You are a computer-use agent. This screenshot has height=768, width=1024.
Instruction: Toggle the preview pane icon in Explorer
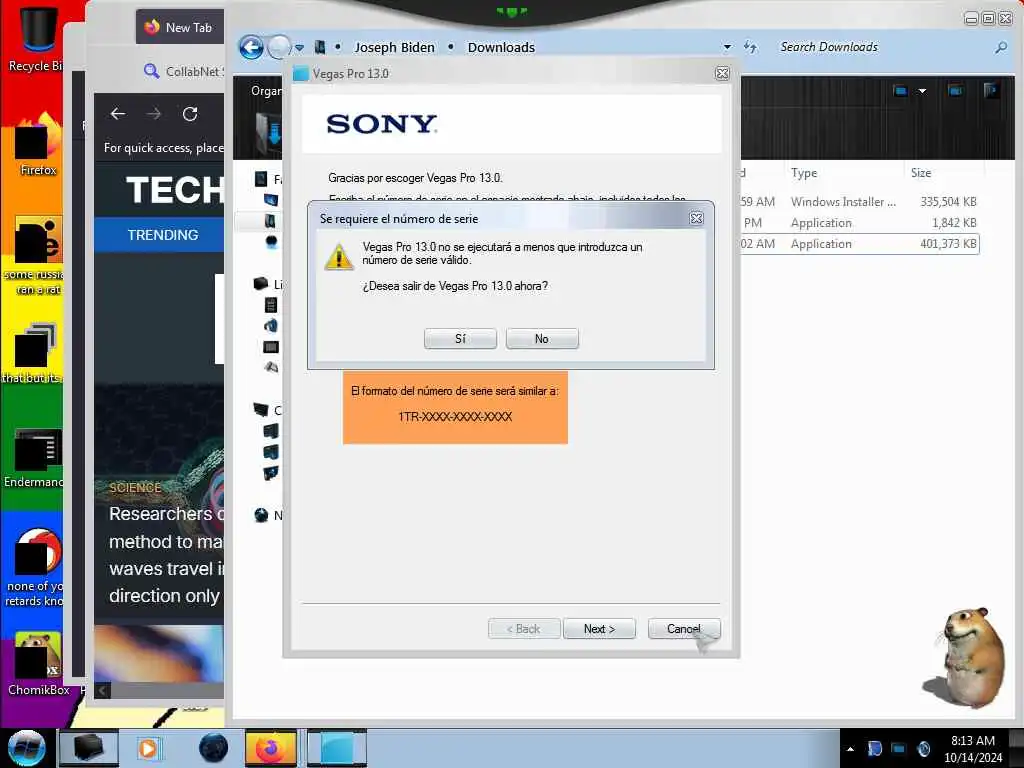point(955,91)
